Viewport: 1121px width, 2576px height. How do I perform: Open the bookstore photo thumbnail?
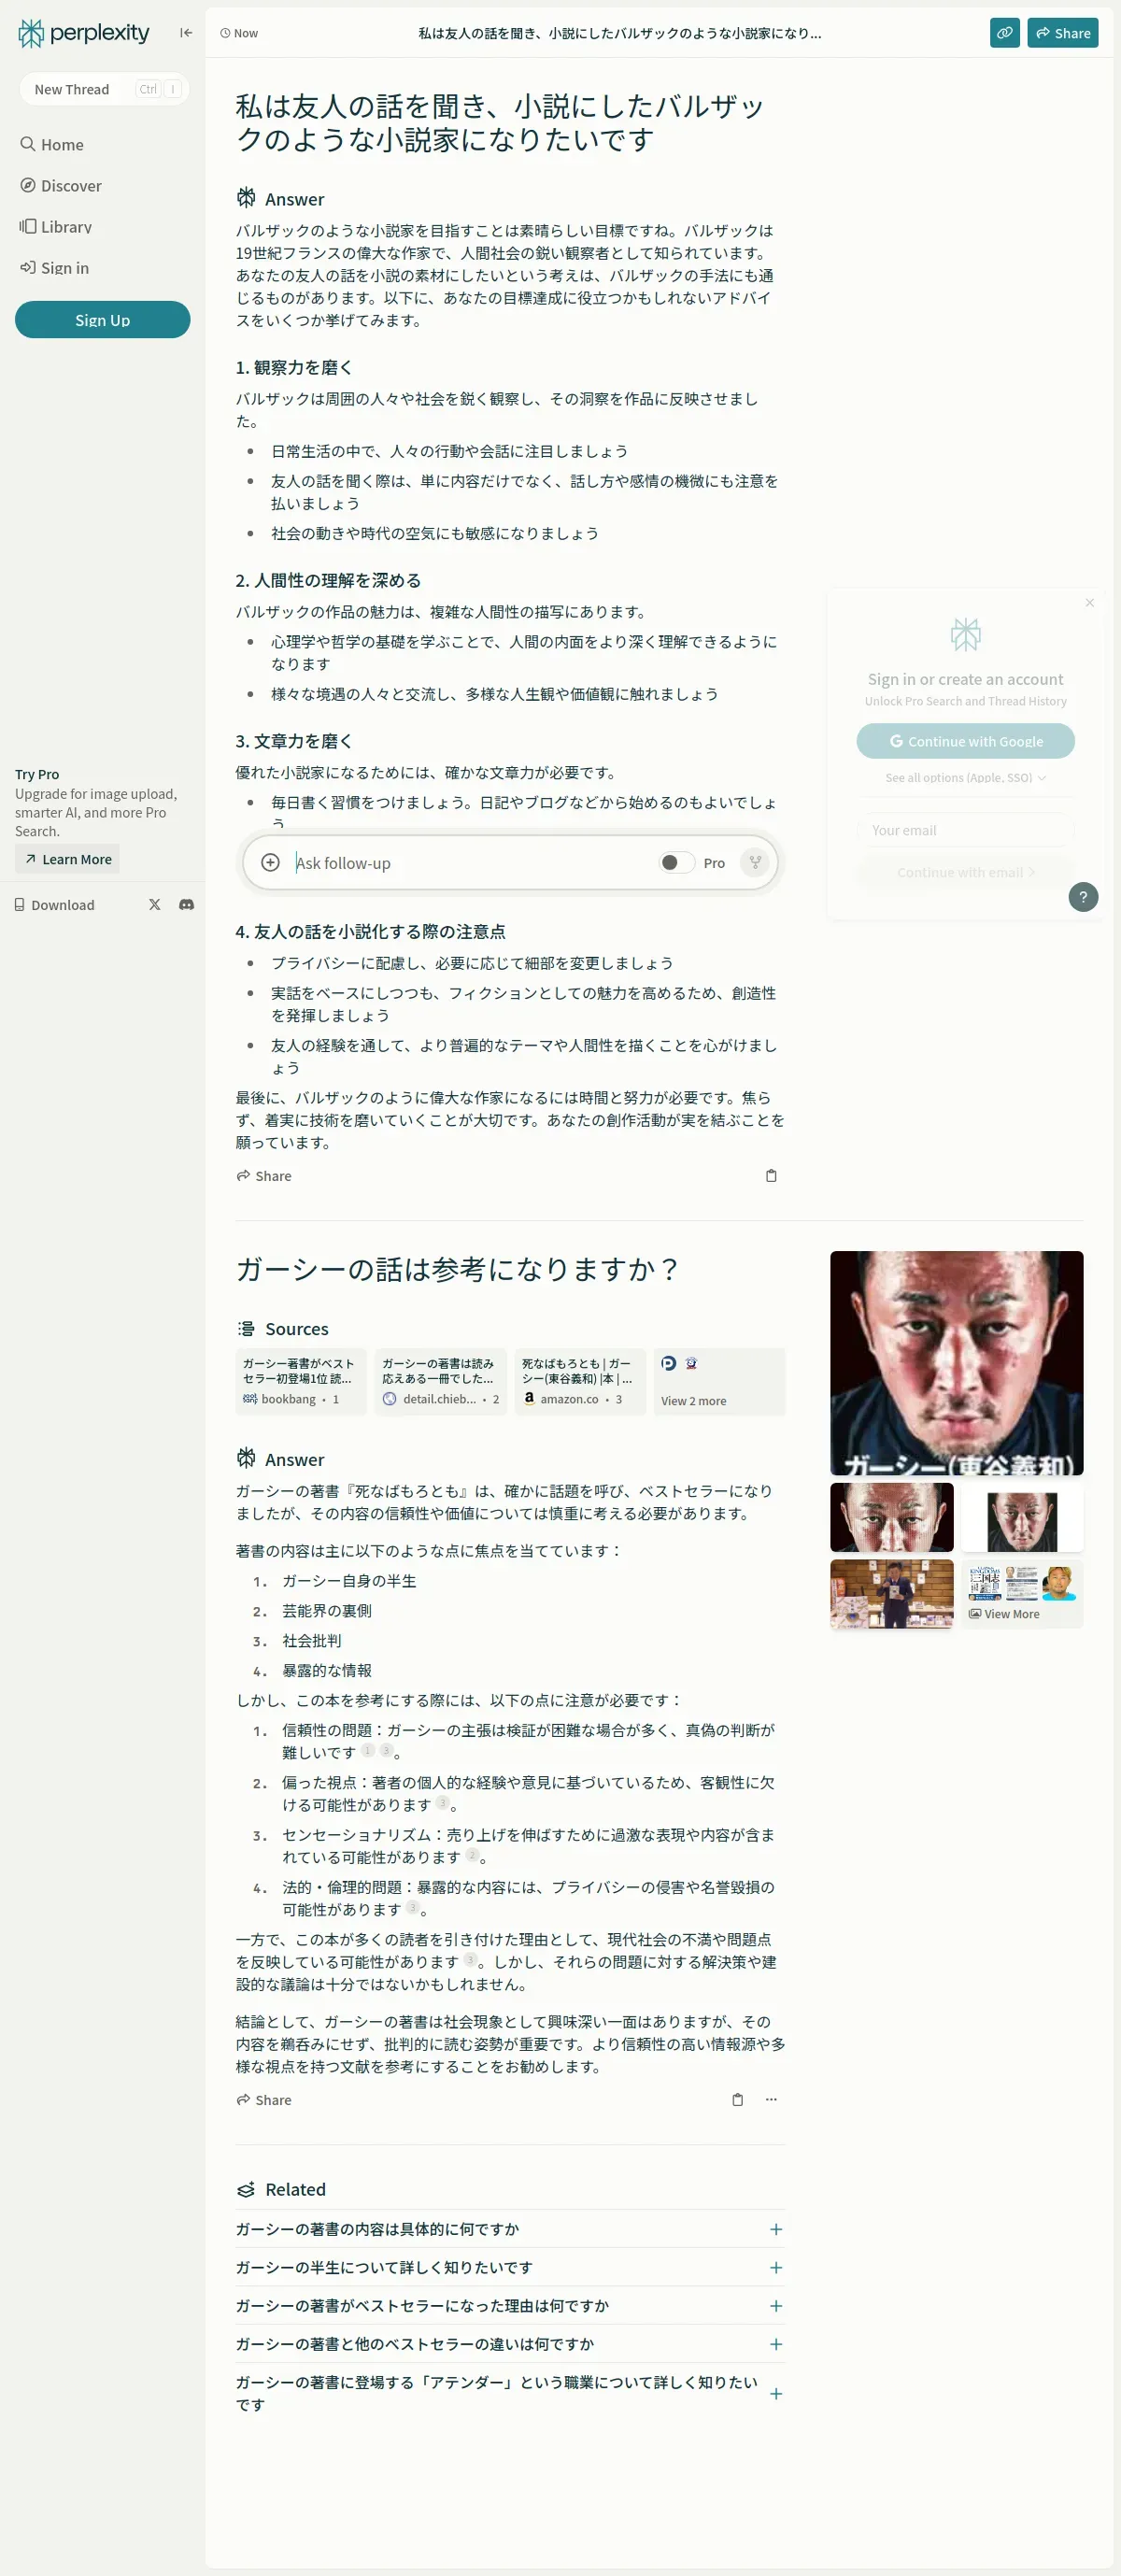point(892,1594)
